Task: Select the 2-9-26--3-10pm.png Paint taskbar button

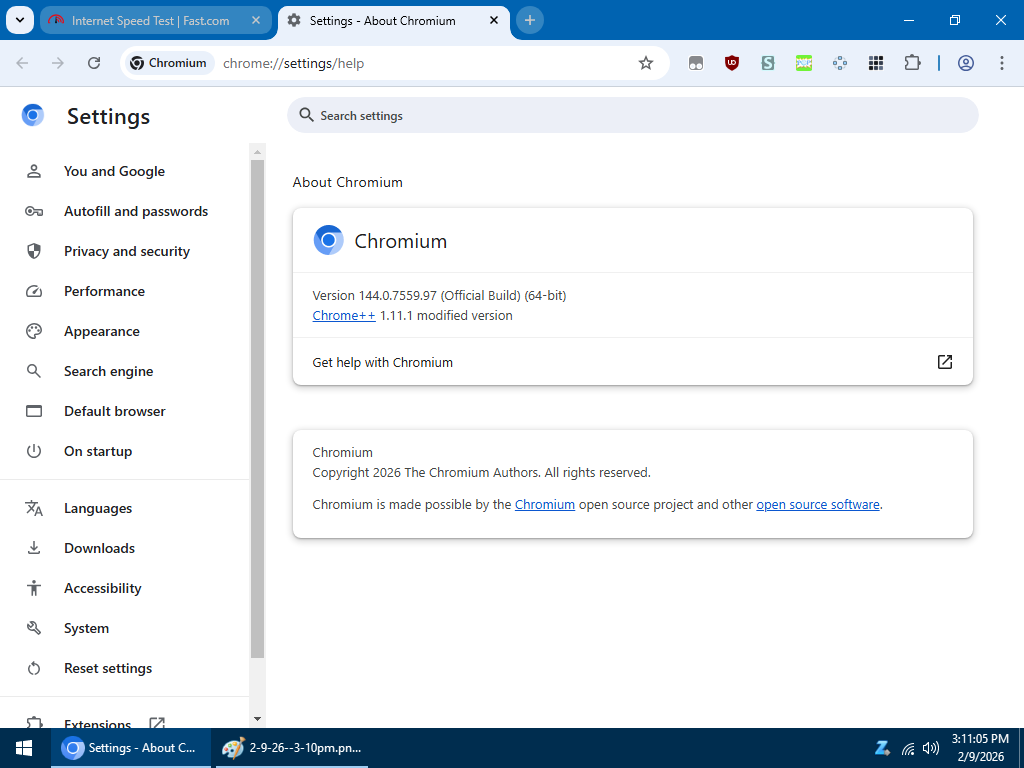Action: [291, 748]
